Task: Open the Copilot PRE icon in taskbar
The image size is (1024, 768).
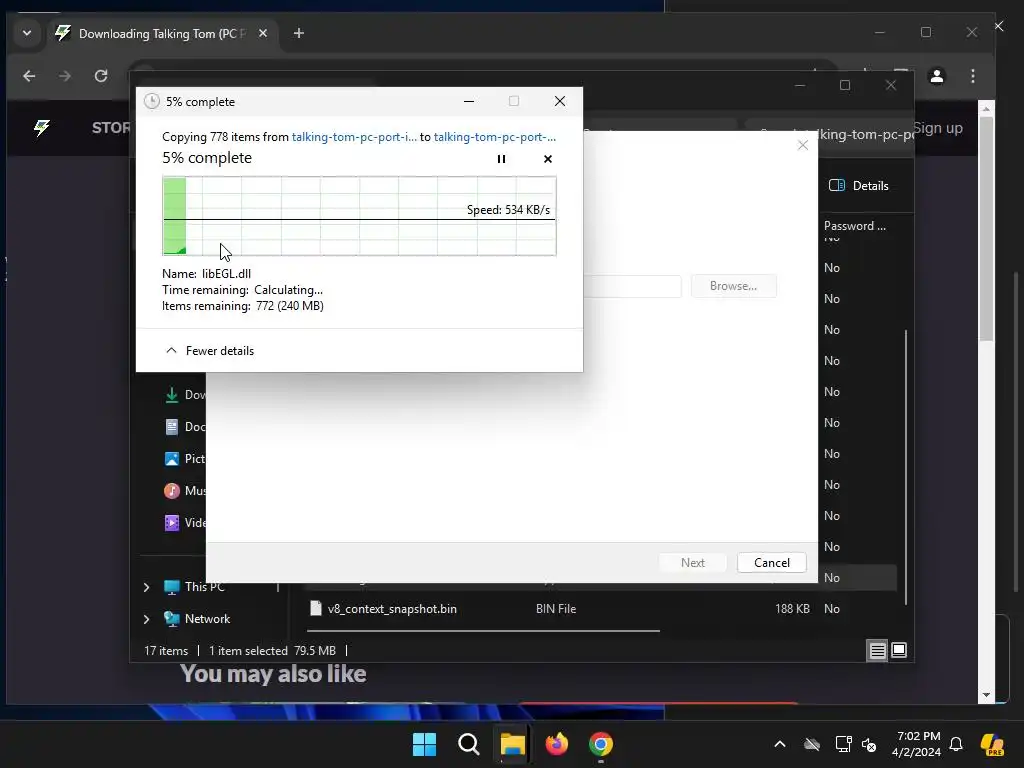Action: [x=992, y=744]
